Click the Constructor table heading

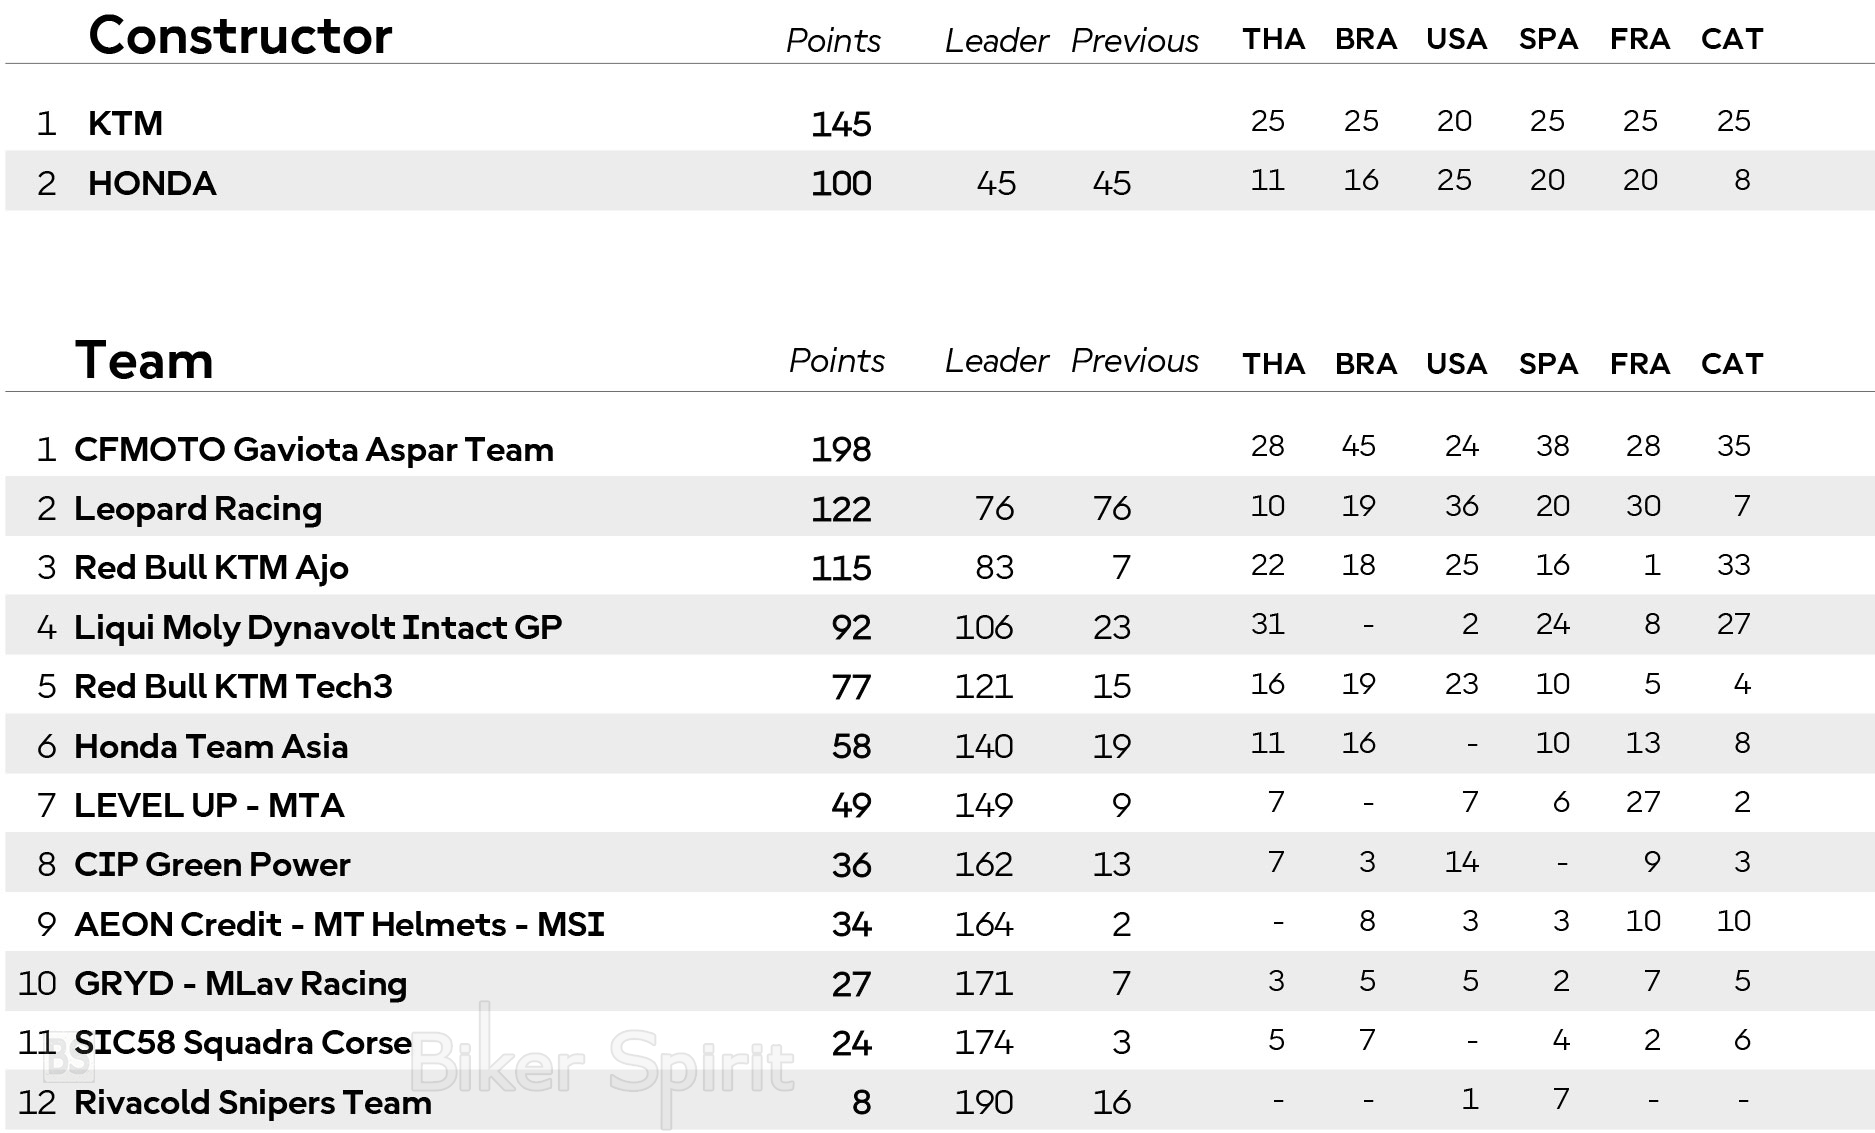(240, 36)
